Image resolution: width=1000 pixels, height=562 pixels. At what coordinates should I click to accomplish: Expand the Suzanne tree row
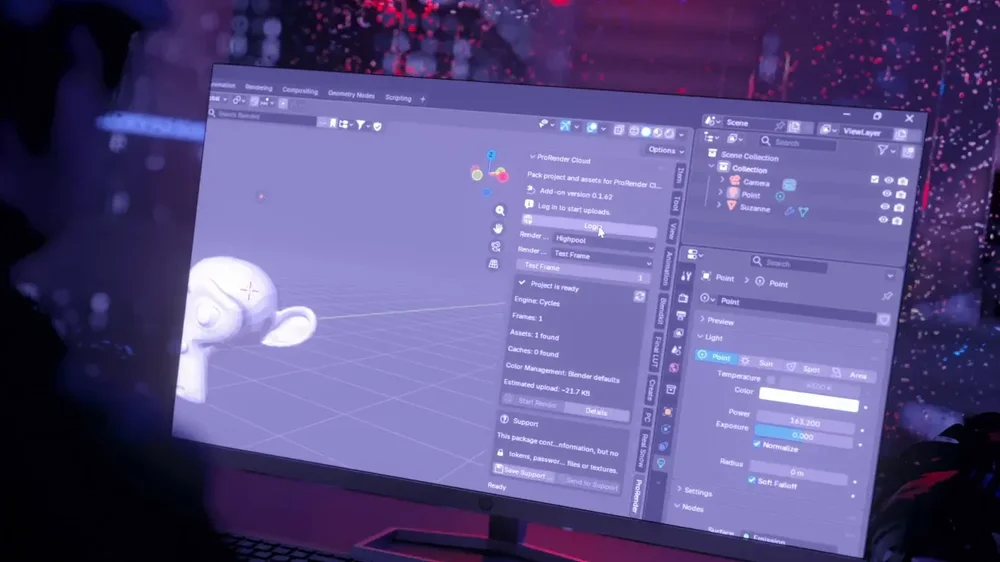point(719,205)
